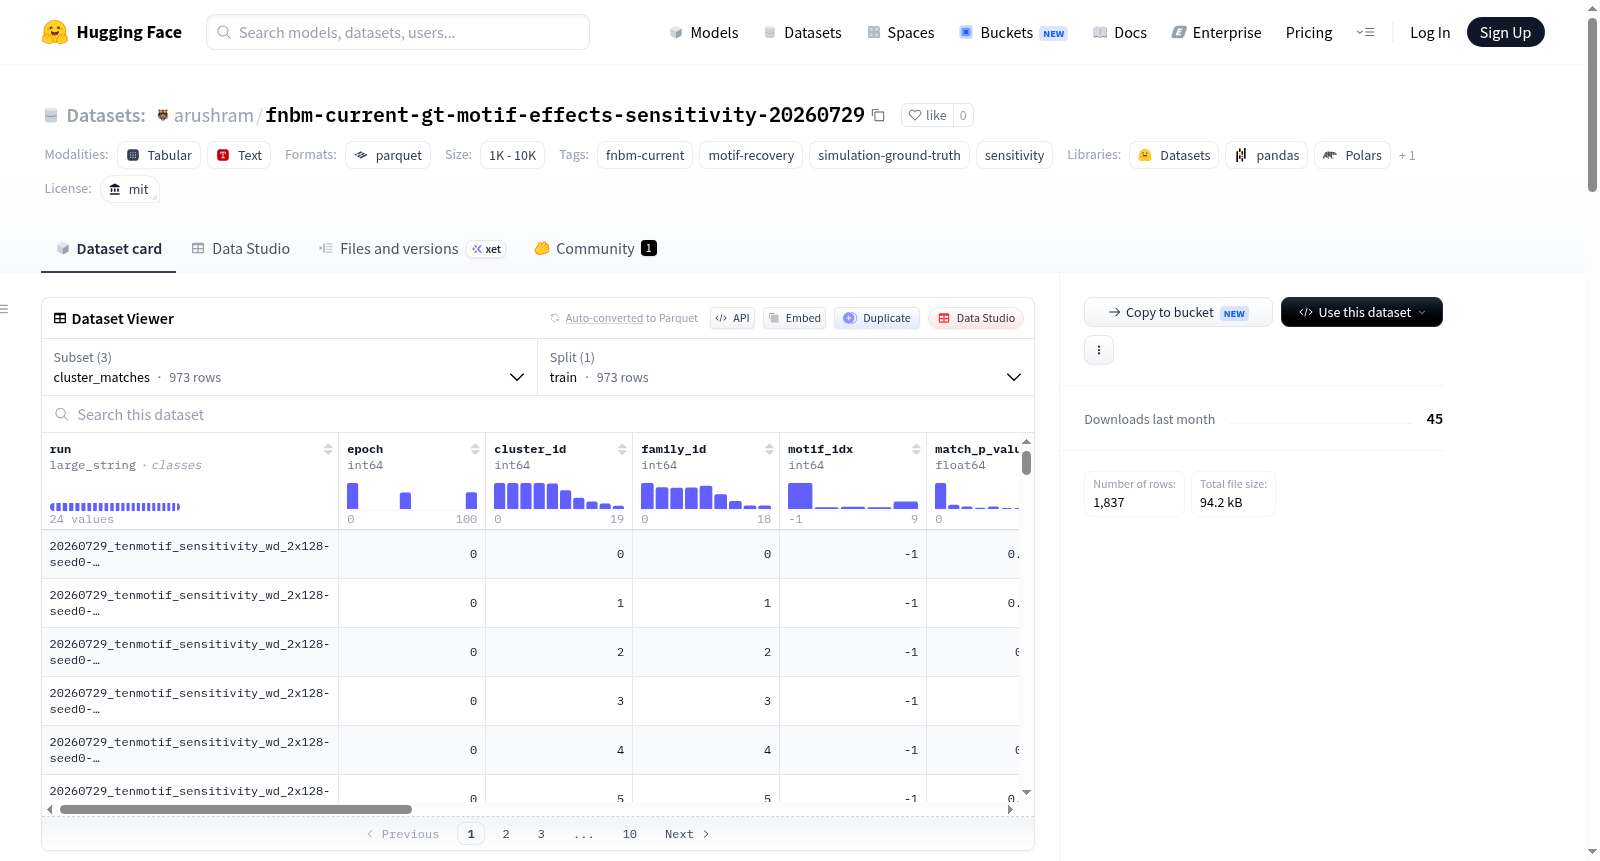Click the mit license tag
The image size is (1600, 861).
click(130, 189)
